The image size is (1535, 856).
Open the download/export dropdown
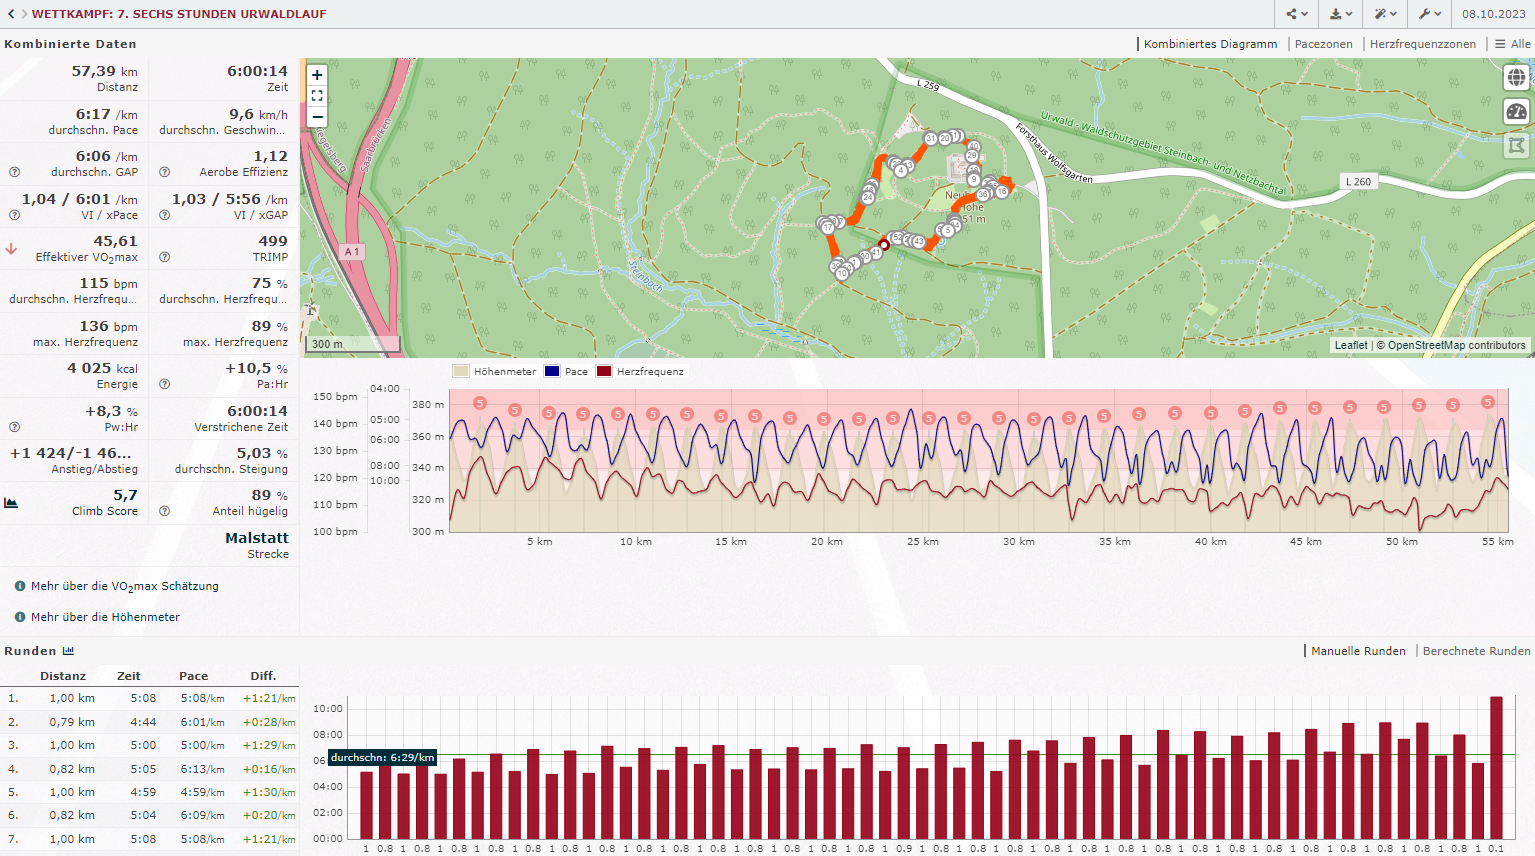click(x=1341, y=14)
